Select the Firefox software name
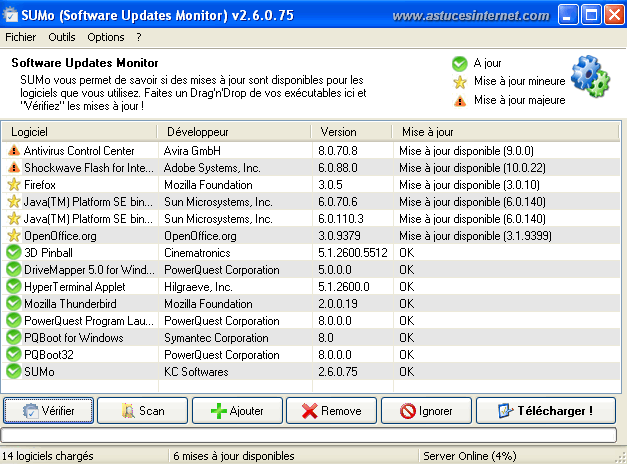The width and height of the screenshot is (627, 464). (x=40, y=185)
